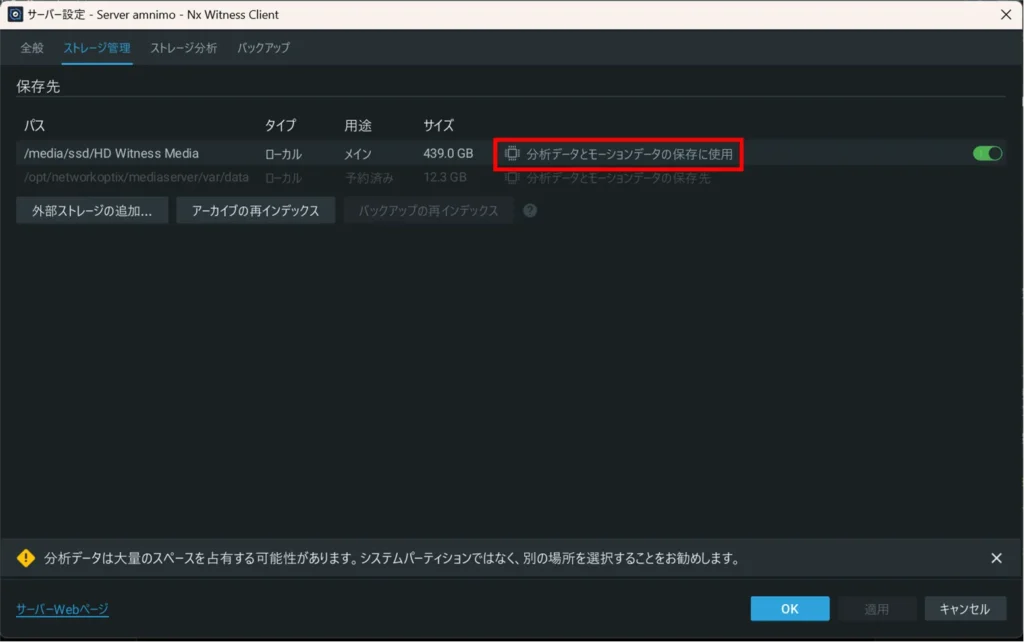
Task: Click the サイズ column header
Action: tap(438, 126)
